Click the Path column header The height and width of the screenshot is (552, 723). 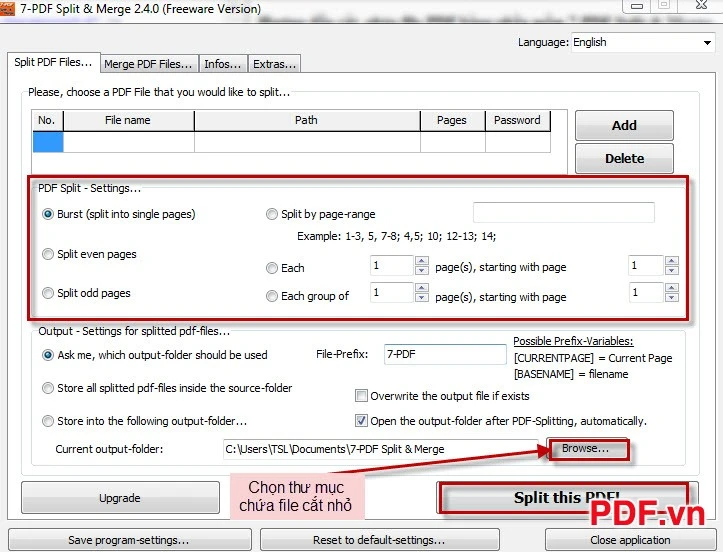(x=307, y=120)
